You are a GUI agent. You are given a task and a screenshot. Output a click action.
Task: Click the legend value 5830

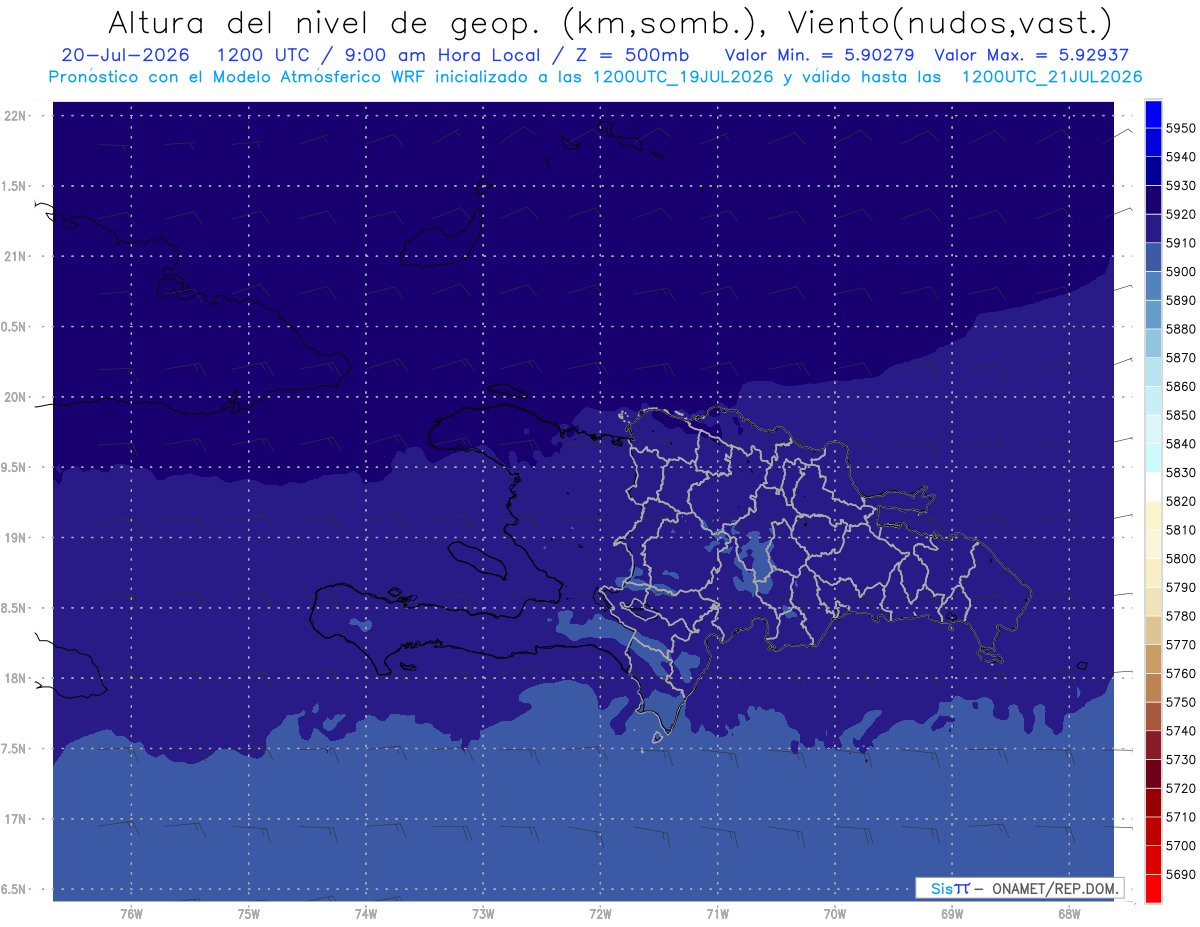pyautogui.click(x=1180, y=473)
